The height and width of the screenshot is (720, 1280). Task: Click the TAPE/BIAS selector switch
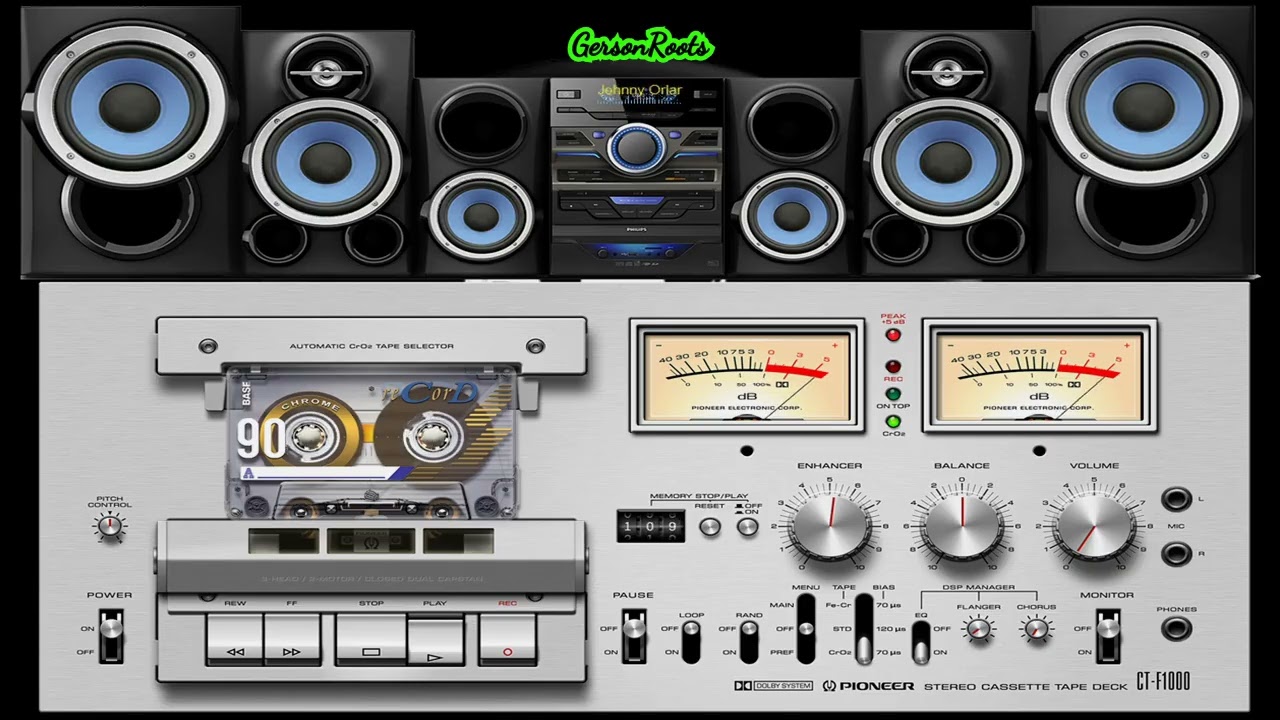click(864, 628)
